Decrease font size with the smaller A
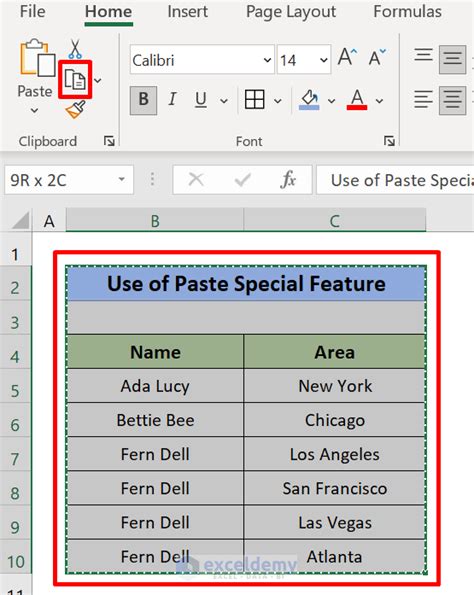This screenshot has height=595, width=474. pos(377,57)
